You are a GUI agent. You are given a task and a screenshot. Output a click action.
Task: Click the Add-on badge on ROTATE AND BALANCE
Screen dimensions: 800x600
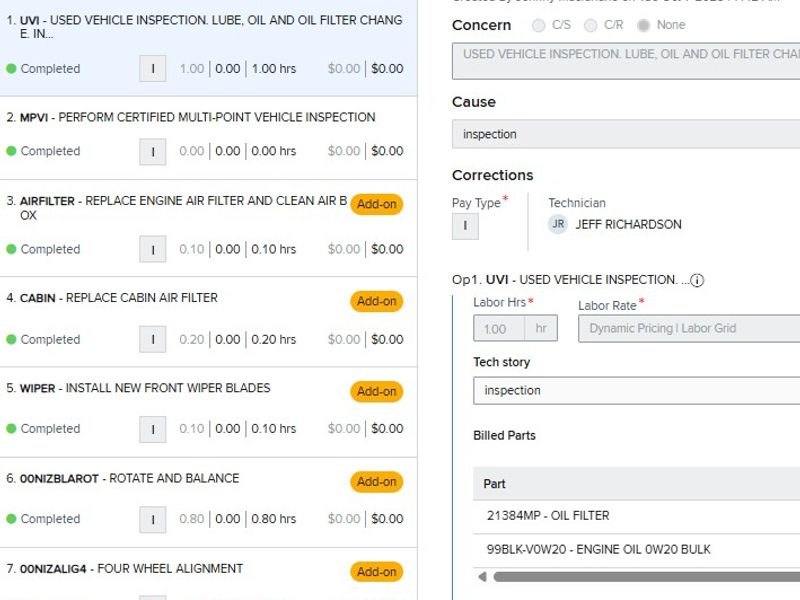[x=376, y=482]
